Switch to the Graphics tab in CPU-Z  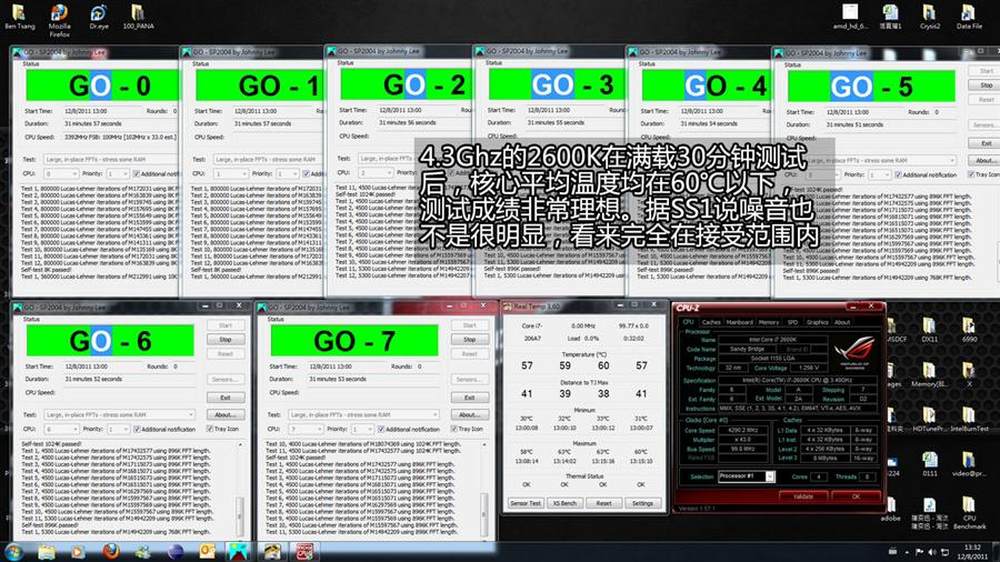[817, 322]
